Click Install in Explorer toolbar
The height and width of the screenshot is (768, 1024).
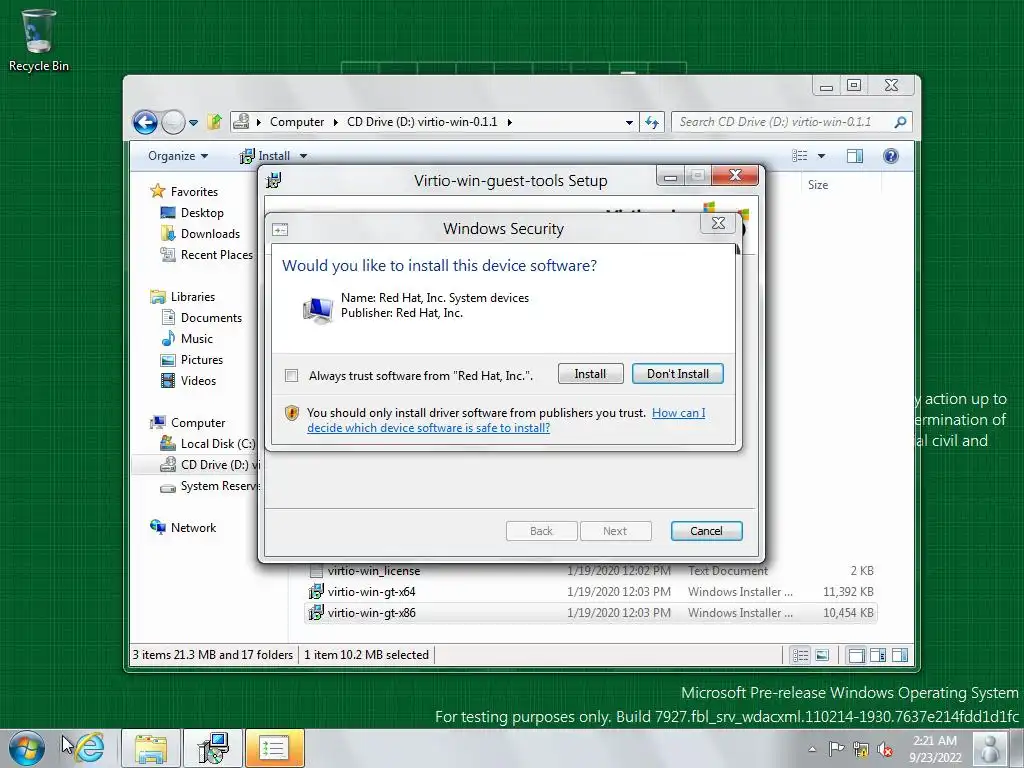click(x=265, y=155)
